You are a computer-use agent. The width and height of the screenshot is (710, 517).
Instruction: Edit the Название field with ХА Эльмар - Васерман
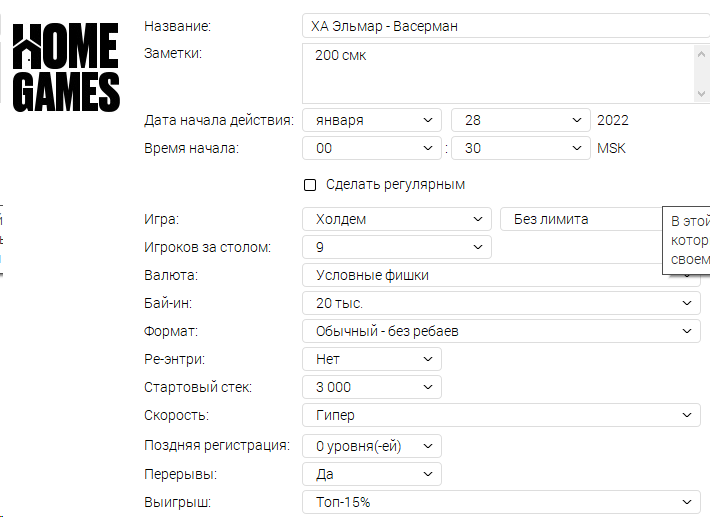(506, 26)
